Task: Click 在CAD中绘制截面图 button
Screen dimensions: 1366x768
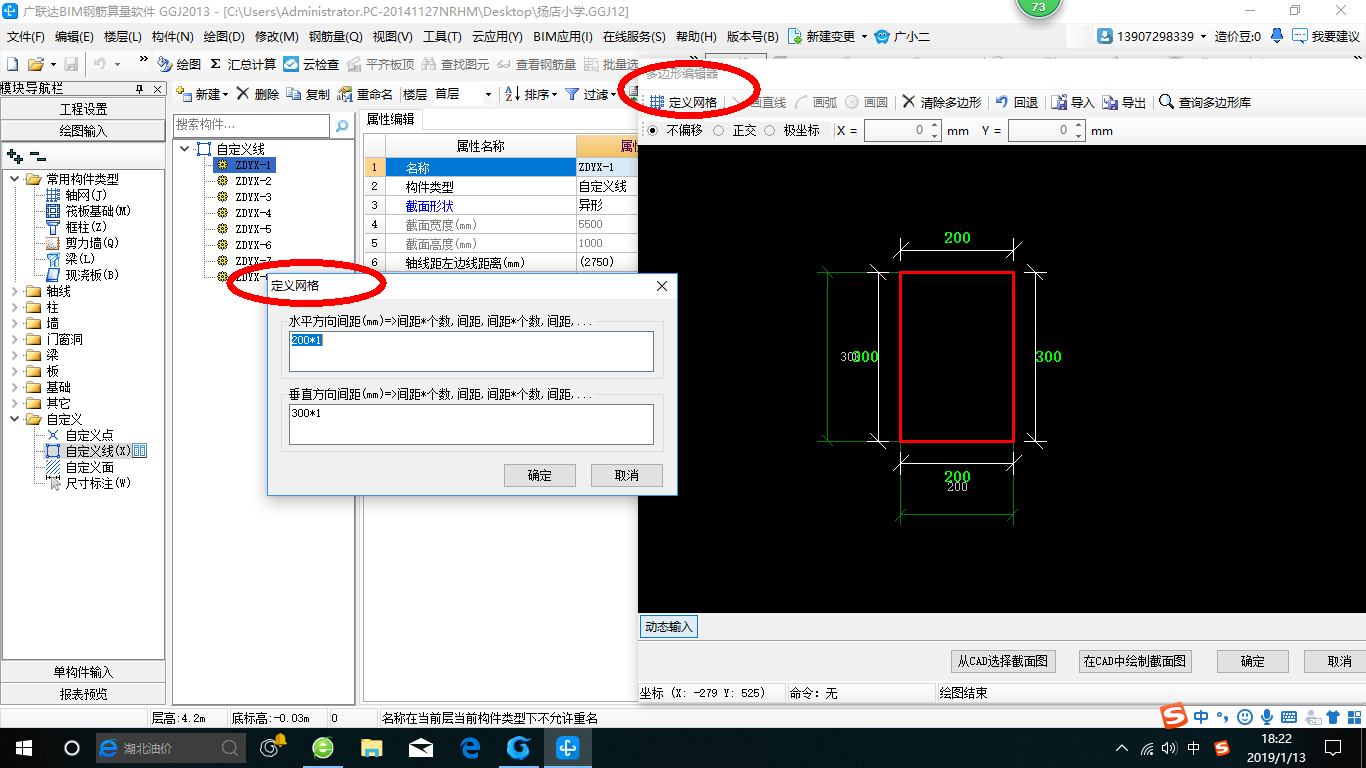Action: tap(1136, 661)
